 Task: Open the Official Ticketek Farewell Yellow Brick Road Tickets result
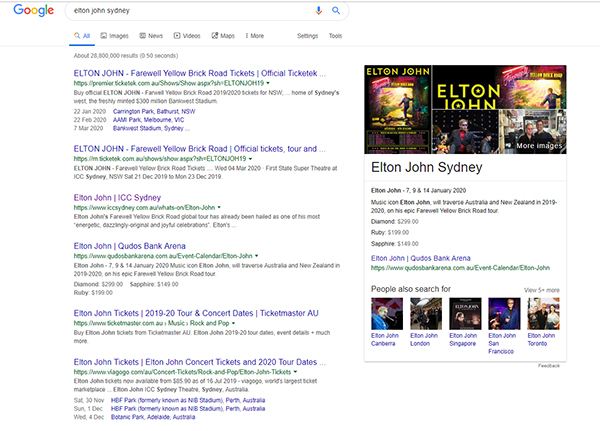199,73
